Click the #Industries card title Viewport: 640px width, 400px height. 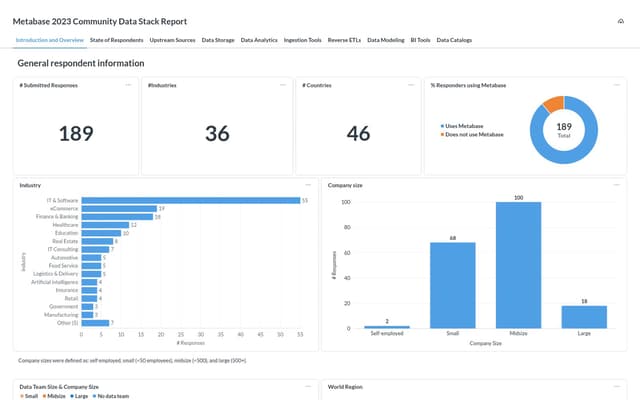[162, 85]
